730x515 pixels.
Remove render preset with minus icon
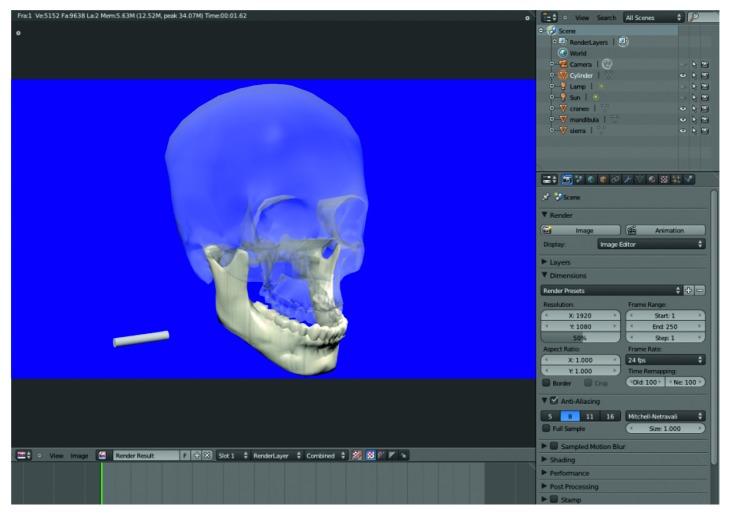700,290
